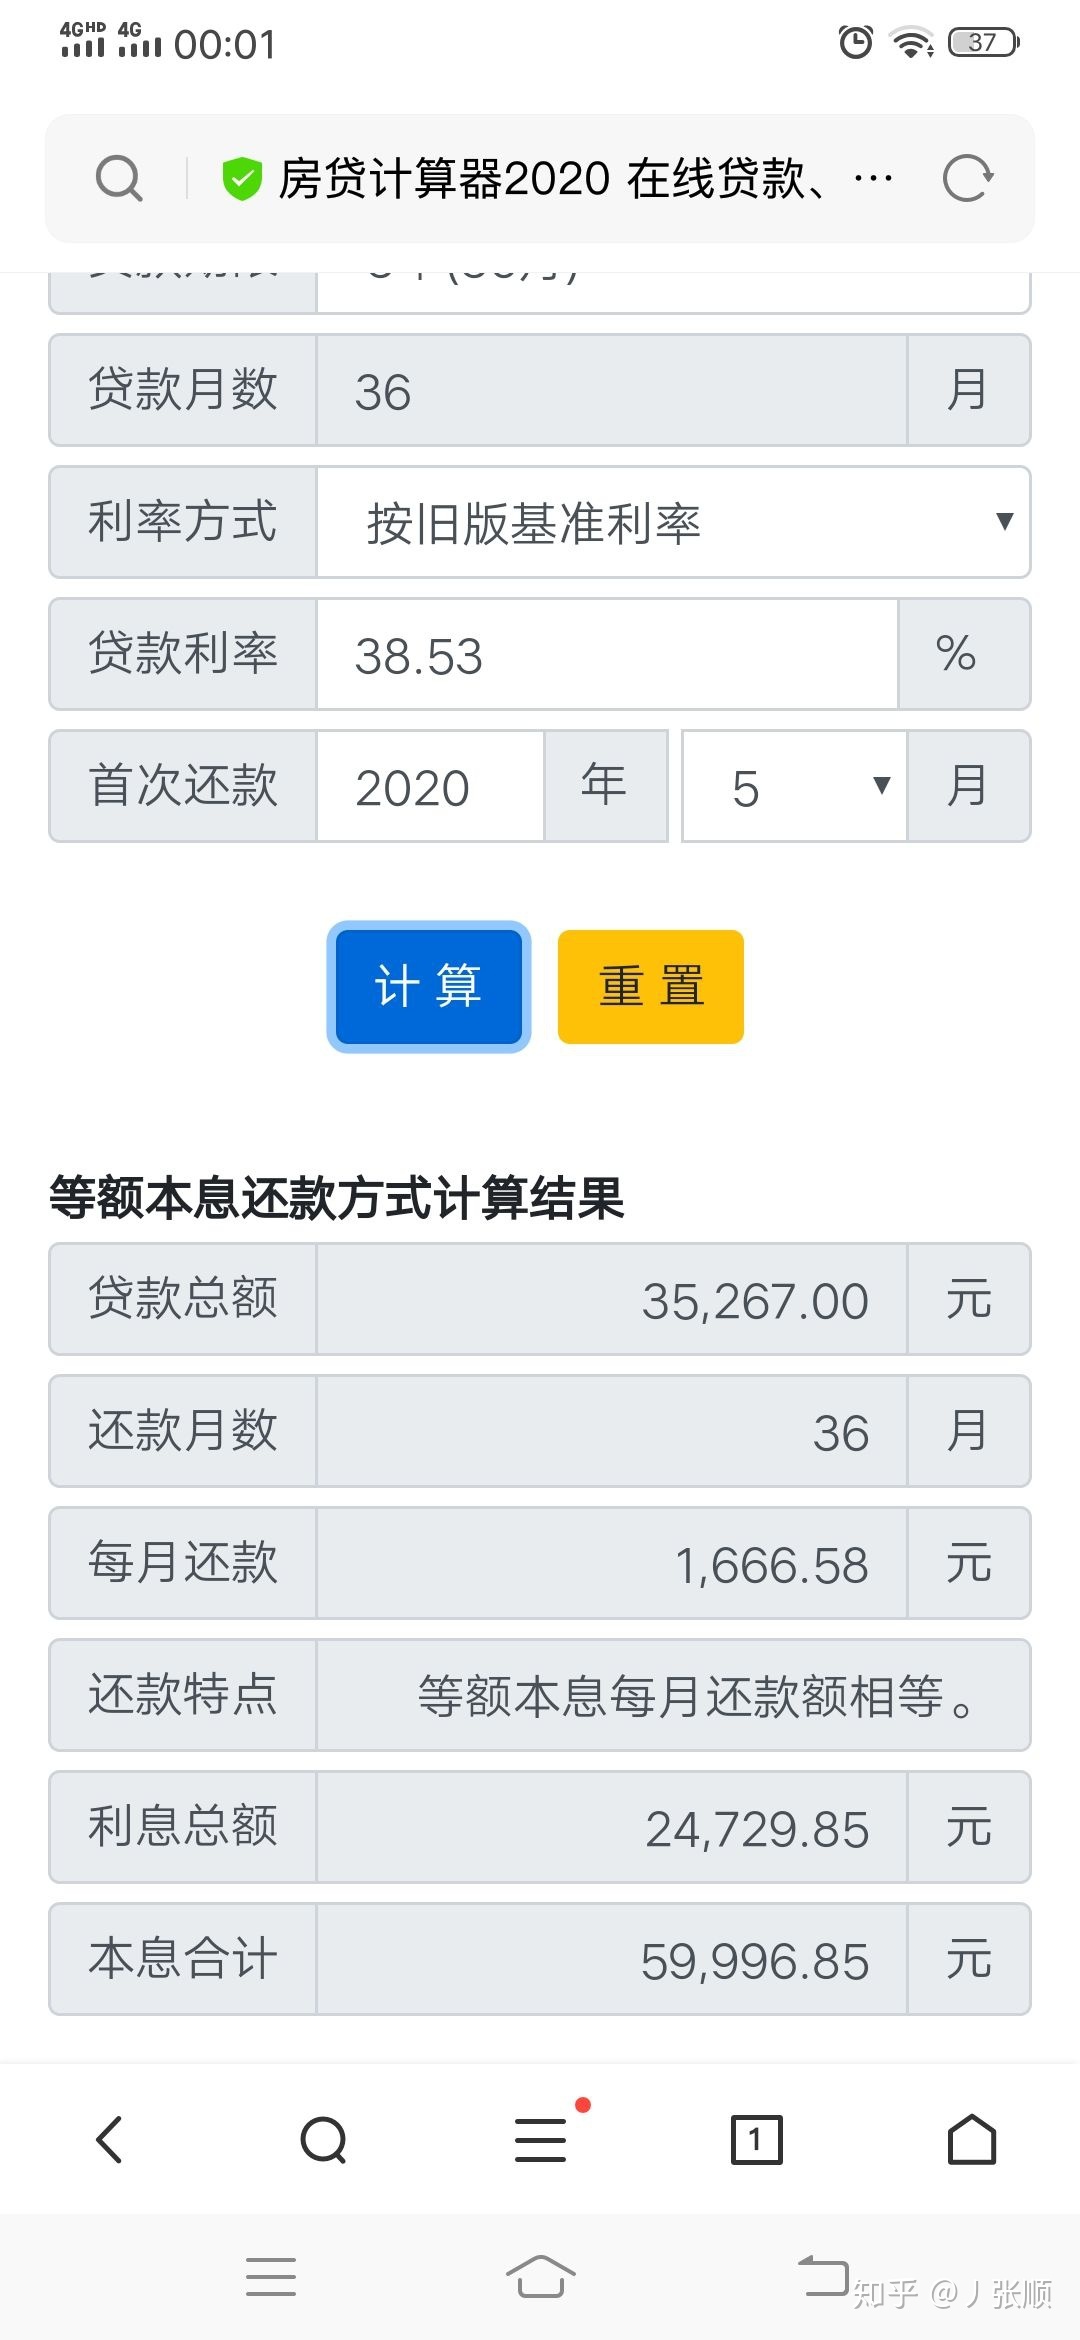Edit the 贷款利率 field showing 38.53

tap(606, 655)
